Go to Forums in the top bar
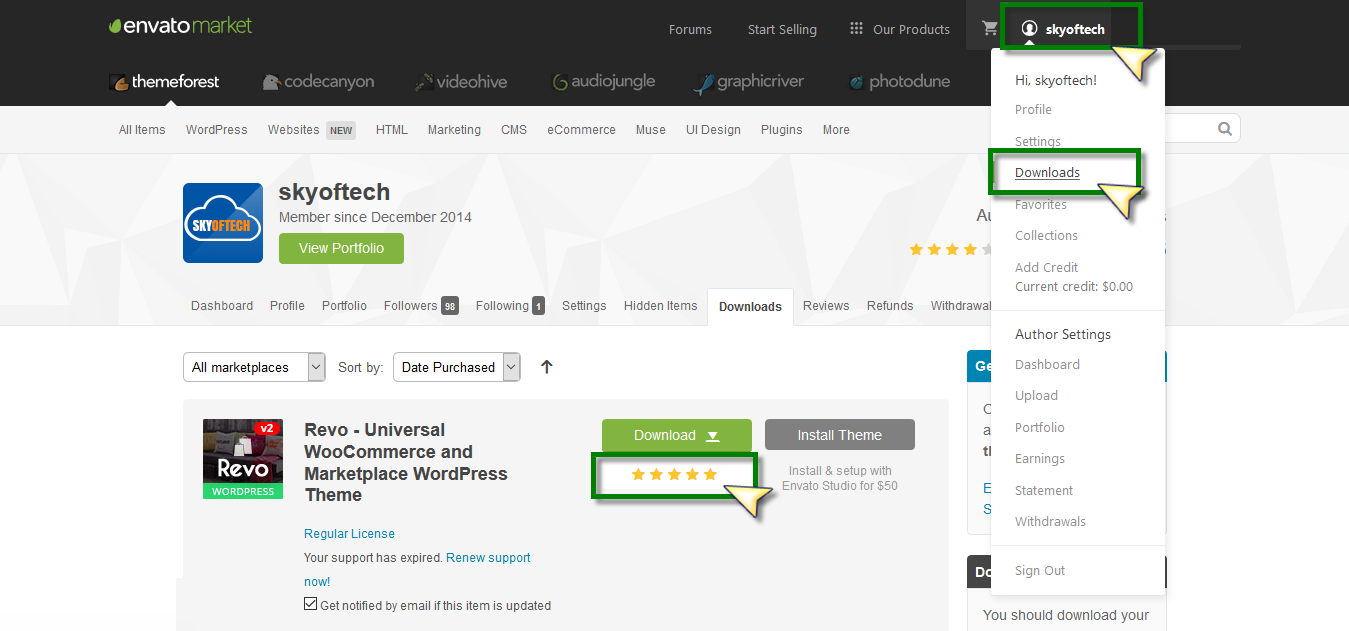Screen dimensions: 1349x631 (690, 29)
